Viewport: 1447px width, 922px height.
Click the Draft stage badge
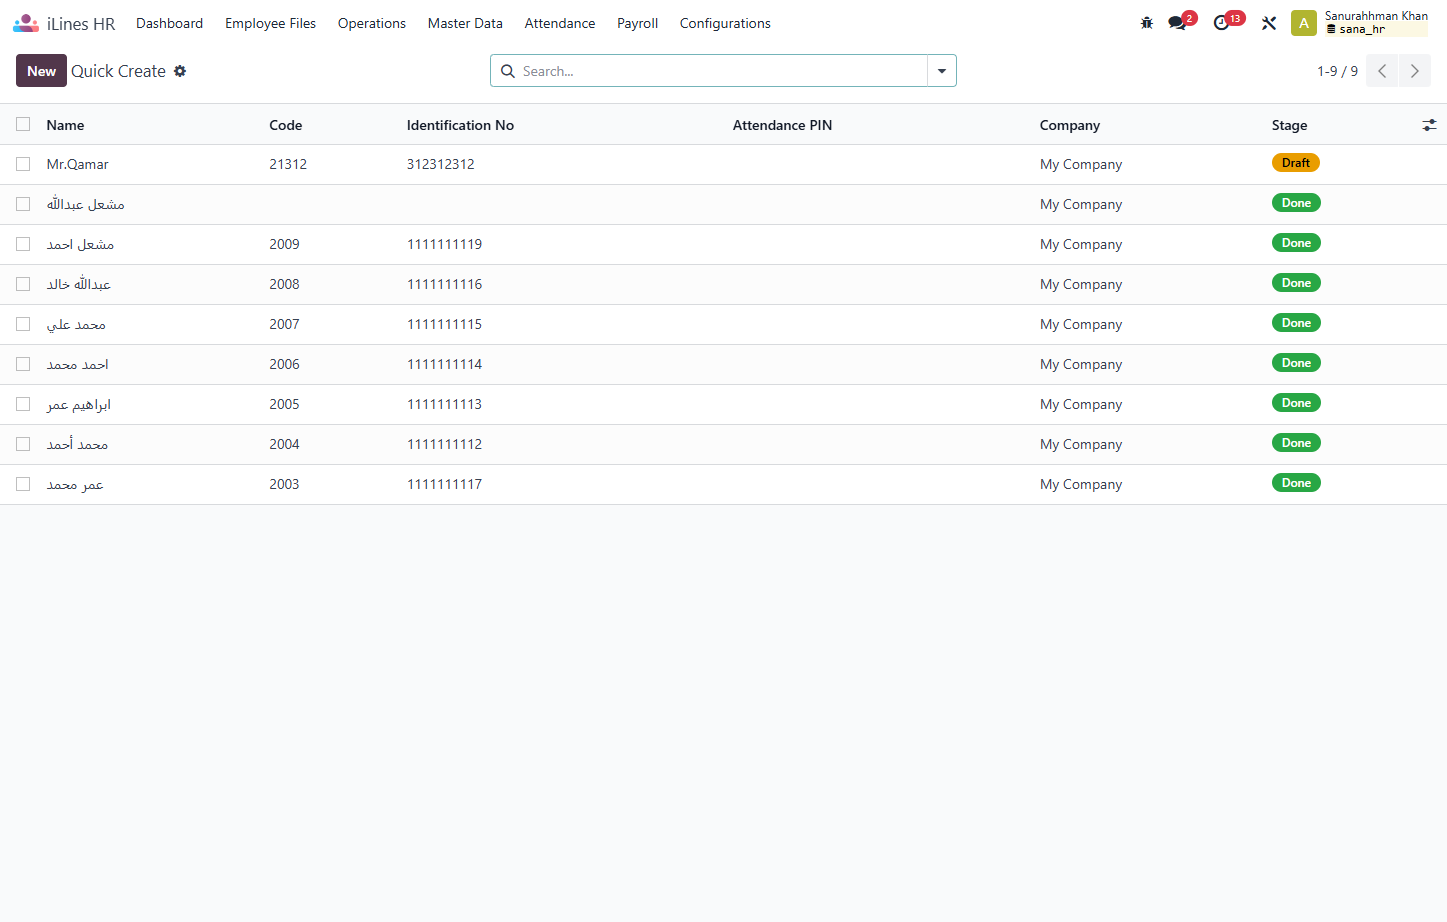point(1295,163)
